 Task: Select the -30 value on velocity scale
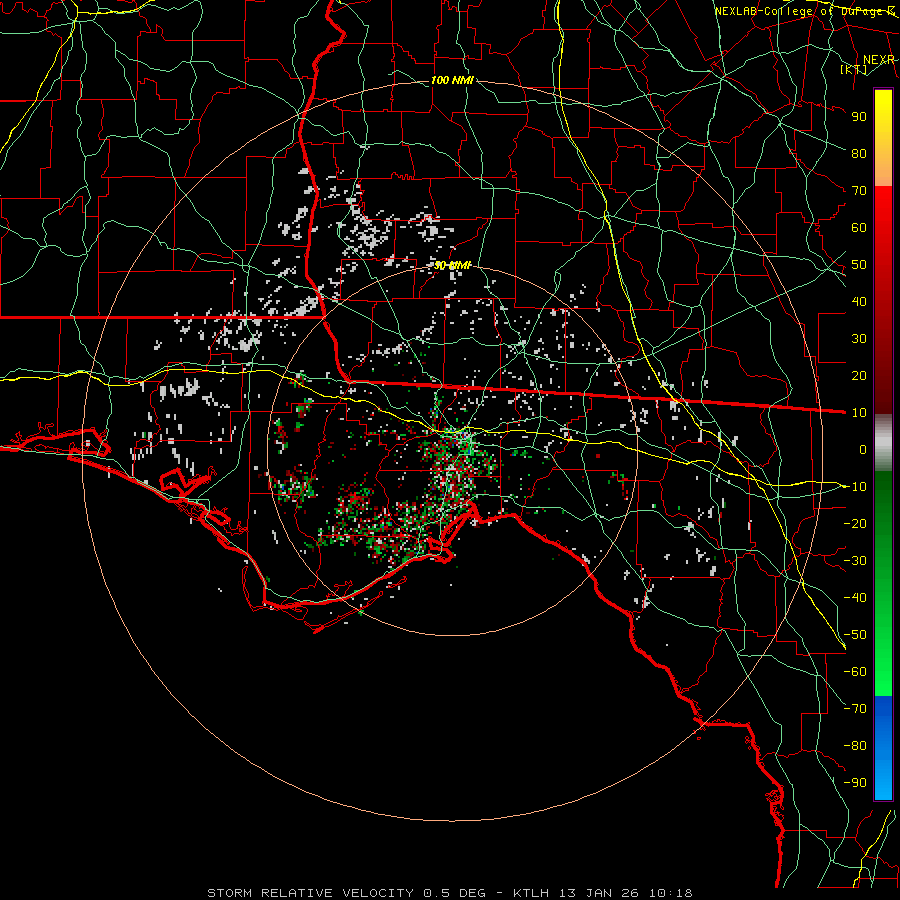coord(855,561)
